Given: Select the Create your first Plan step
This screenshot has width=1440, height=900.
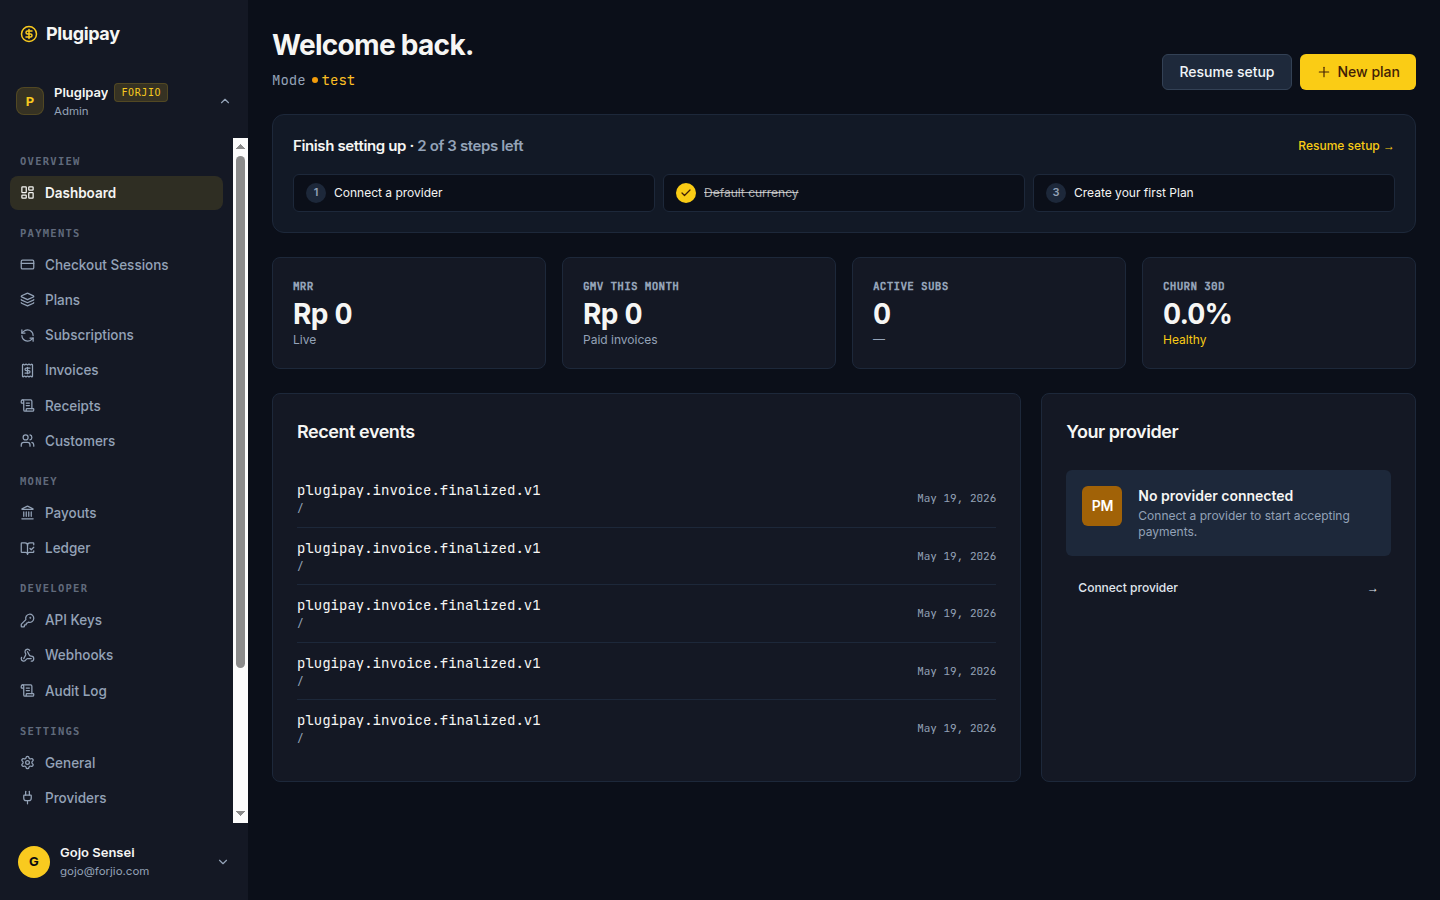Looking at the screenshot, I should (1214, 193).
